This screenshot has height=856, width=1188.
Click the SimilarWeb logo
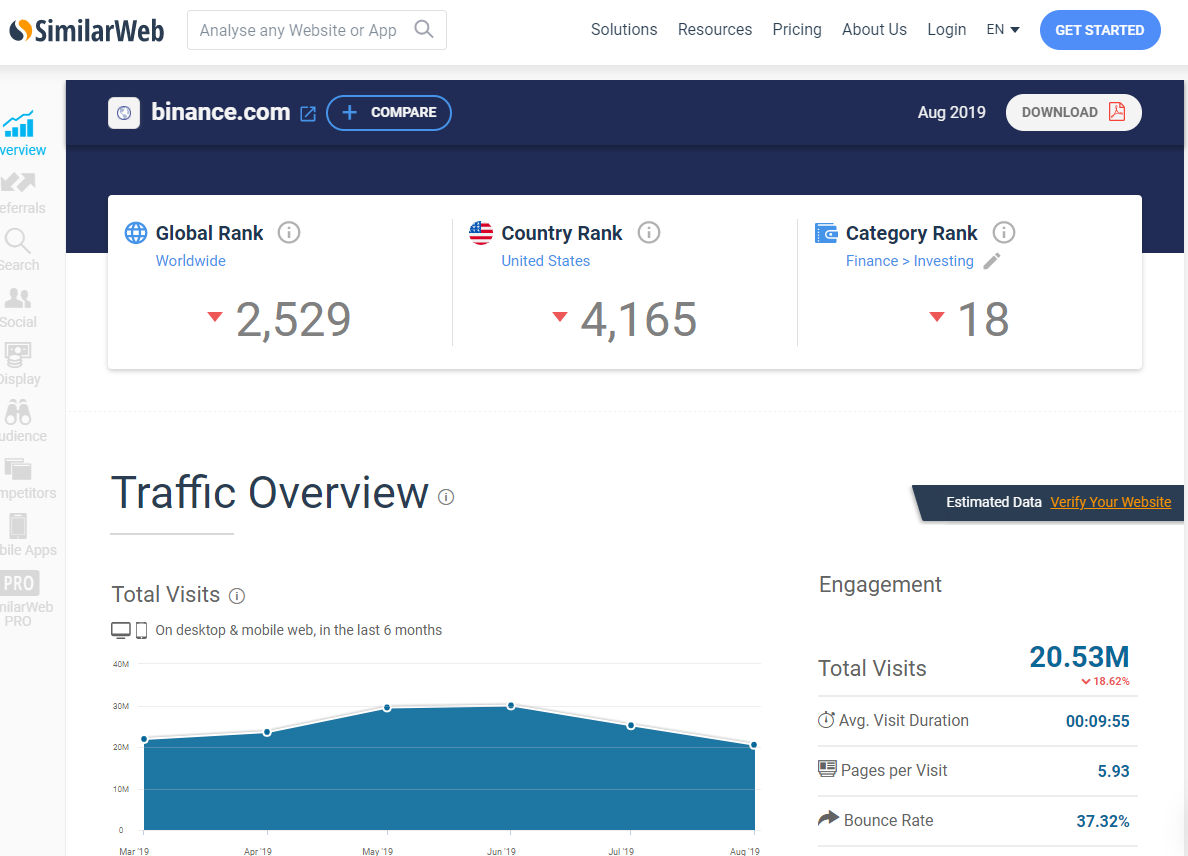click(86, 30)
